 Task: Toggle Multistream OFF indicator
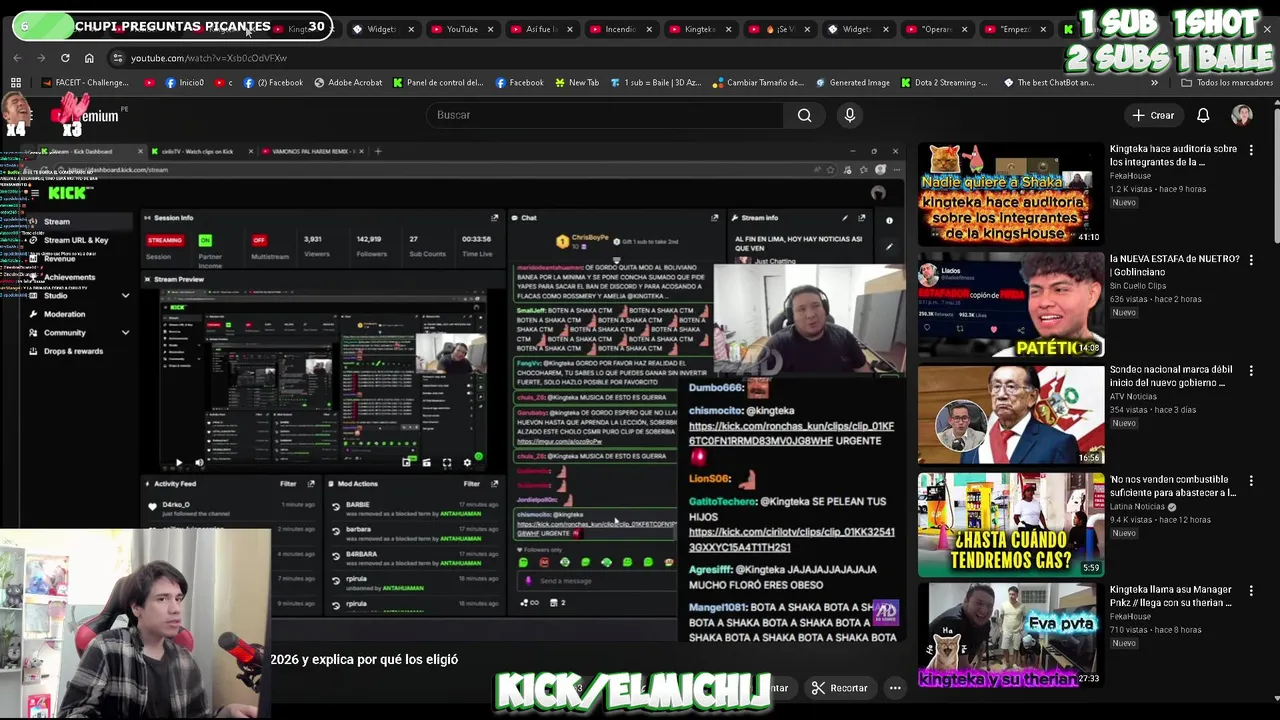click(259, 240)
